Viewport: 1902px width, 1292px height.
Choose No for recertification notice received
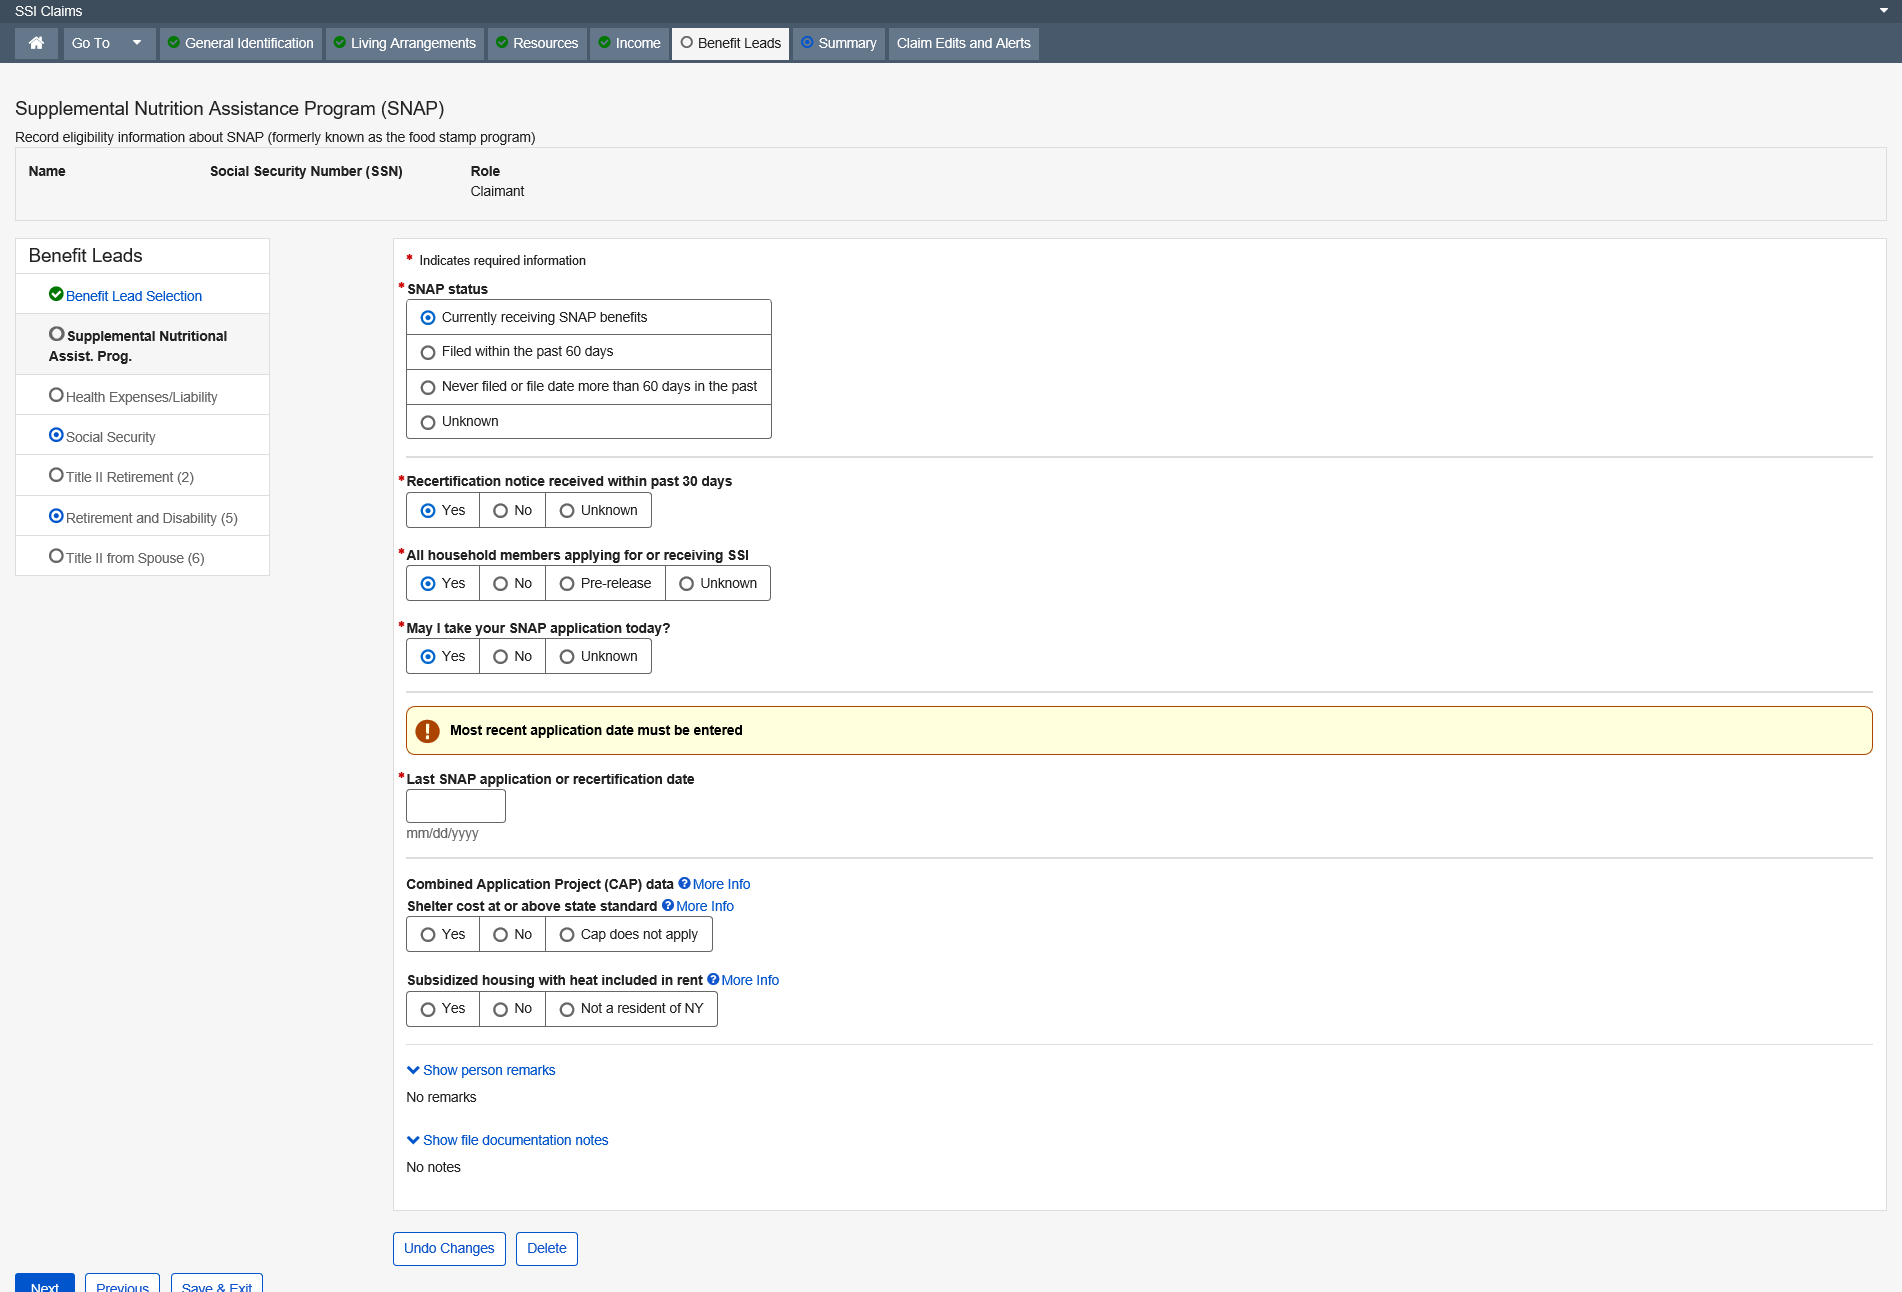(x=501, y=511)
